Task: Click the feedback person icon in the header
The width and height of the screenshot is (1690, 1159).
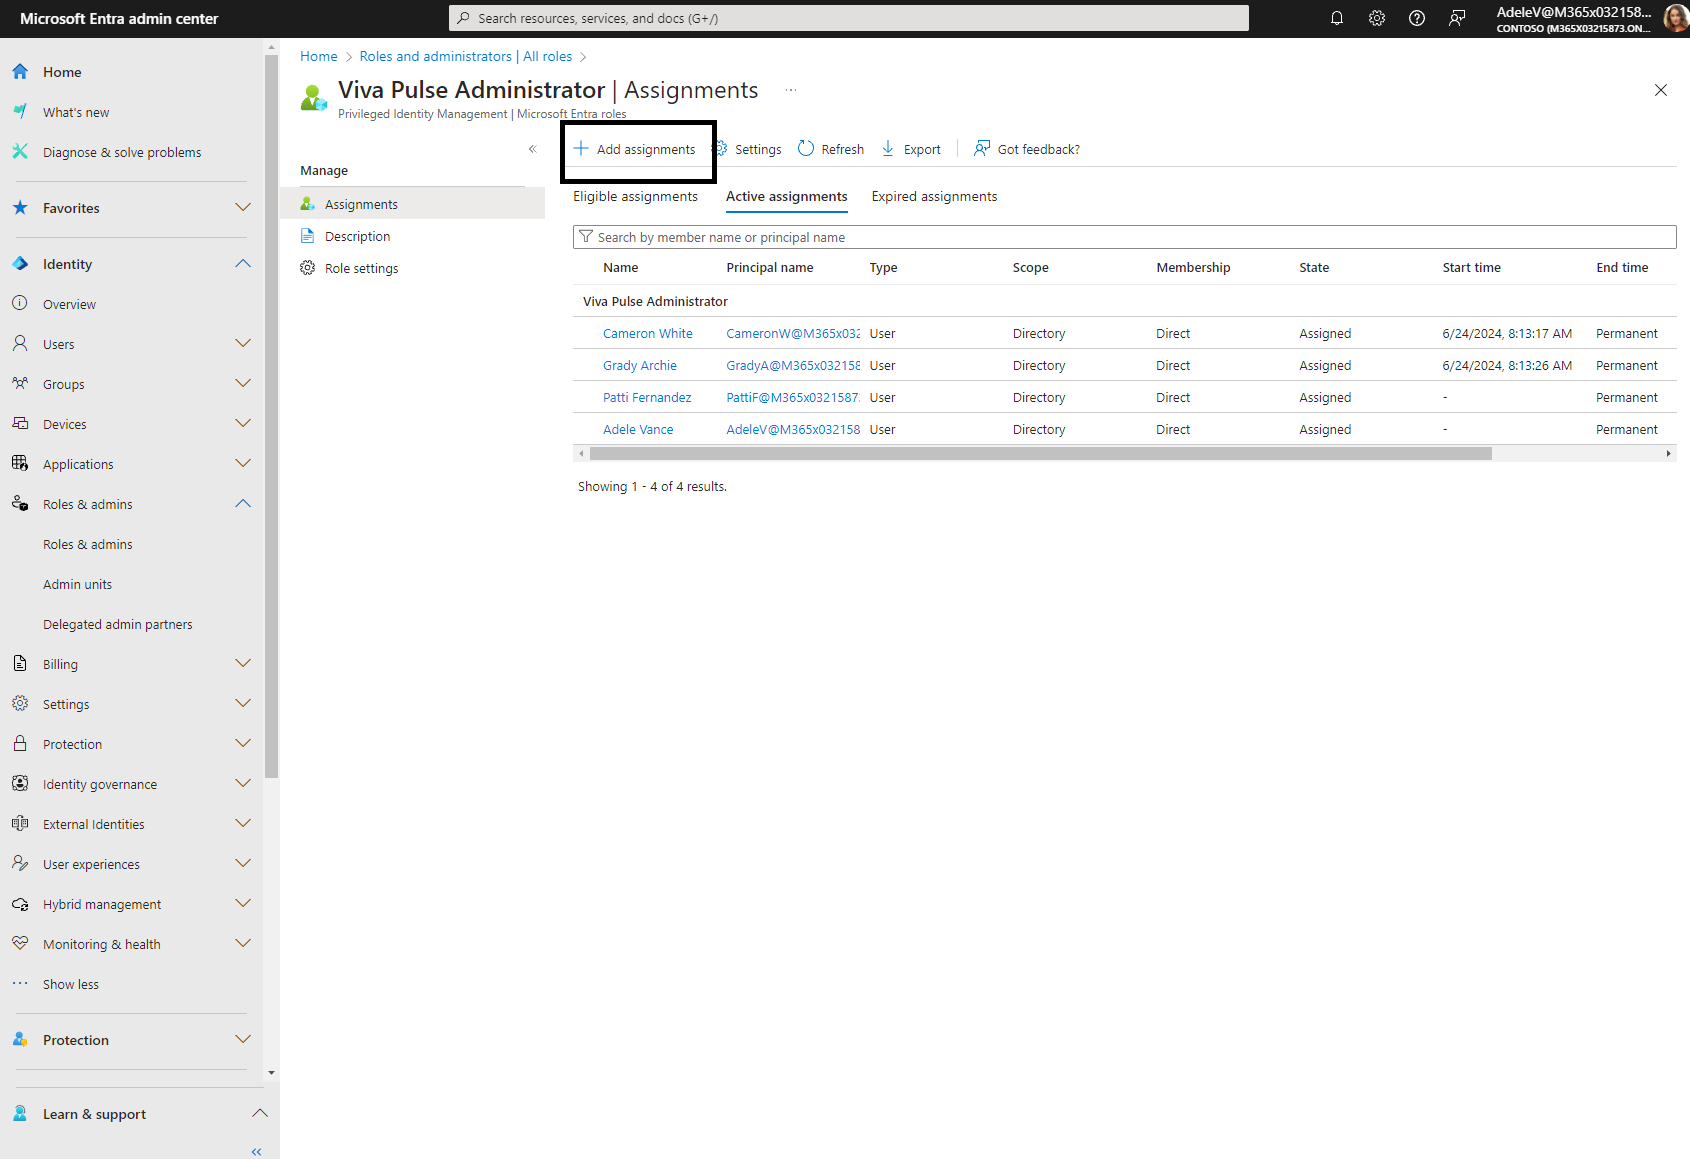Action: [1457, 18]
